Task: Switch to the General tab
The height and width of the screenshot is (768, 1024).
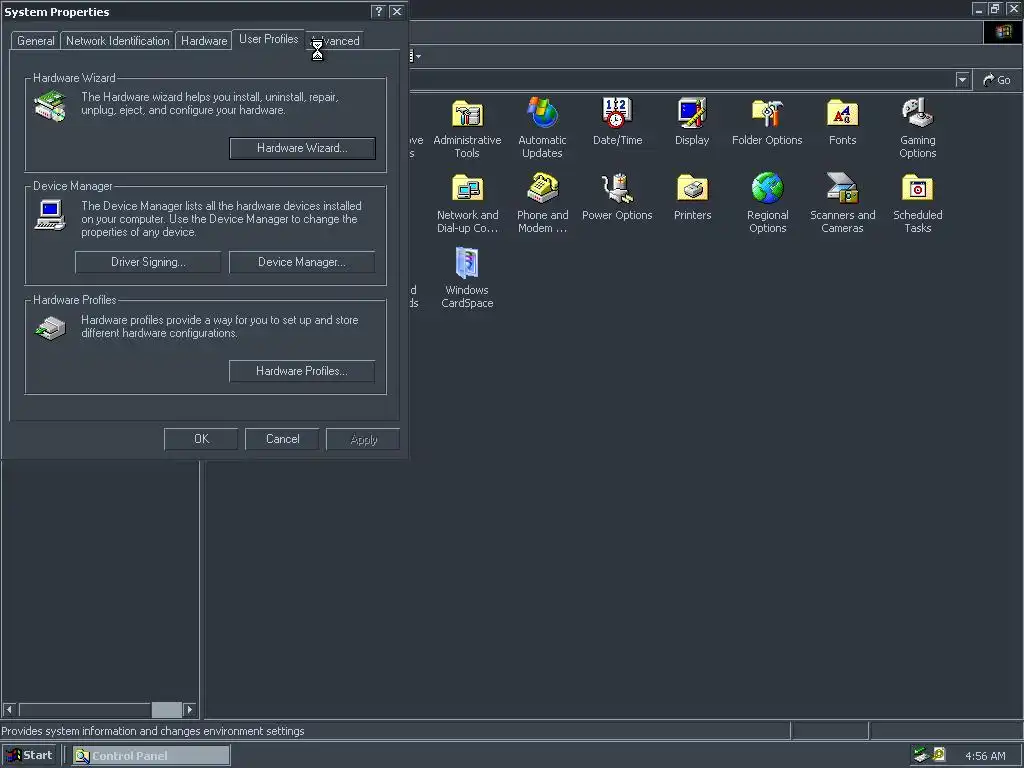Action: (35, 40)
